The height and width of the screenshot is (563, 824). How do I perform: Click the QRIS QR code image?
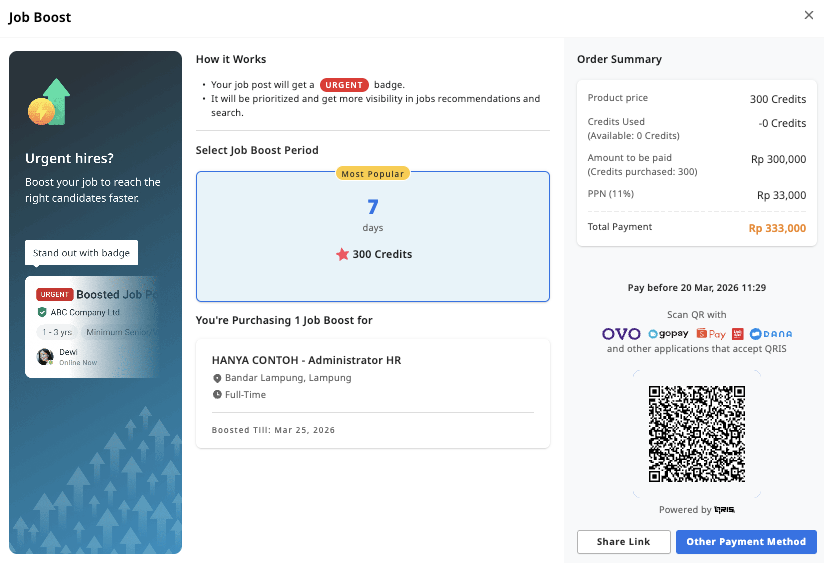point(696,433)
